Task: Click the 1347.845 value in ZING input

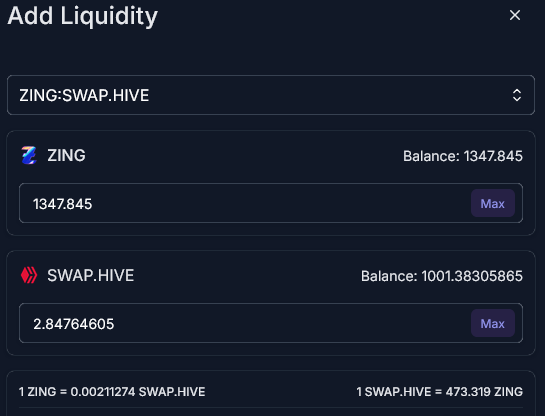Action: click(63, 204)
